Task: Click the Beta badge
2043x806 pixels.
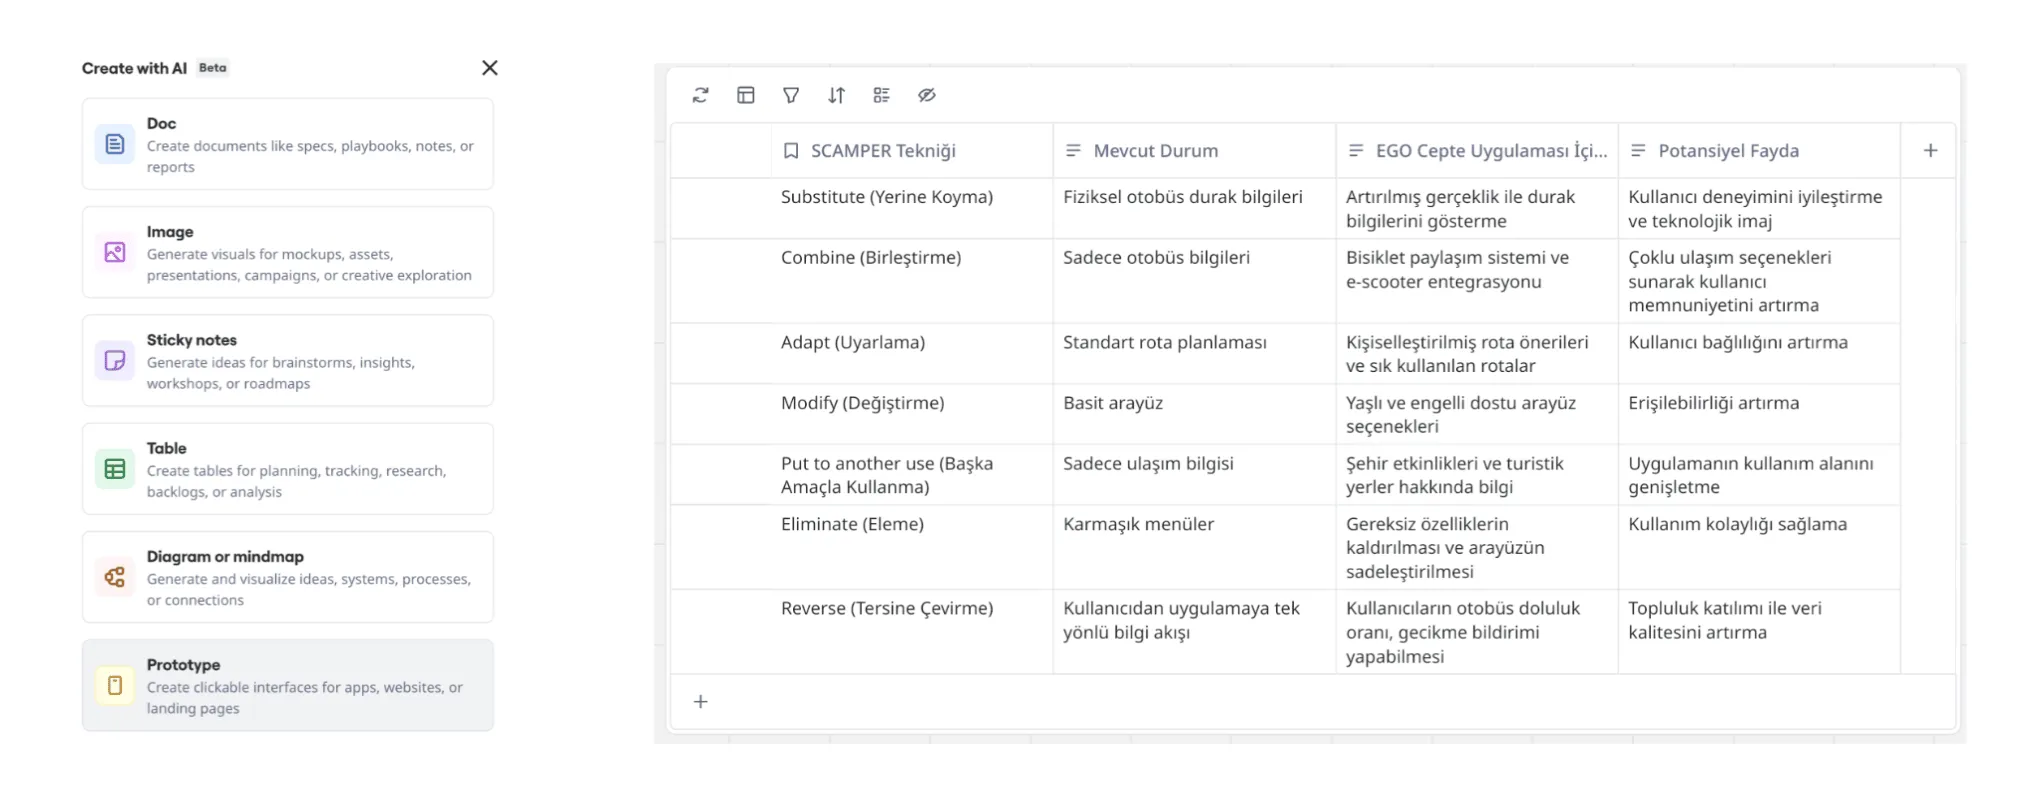Action: click(213, 68)
